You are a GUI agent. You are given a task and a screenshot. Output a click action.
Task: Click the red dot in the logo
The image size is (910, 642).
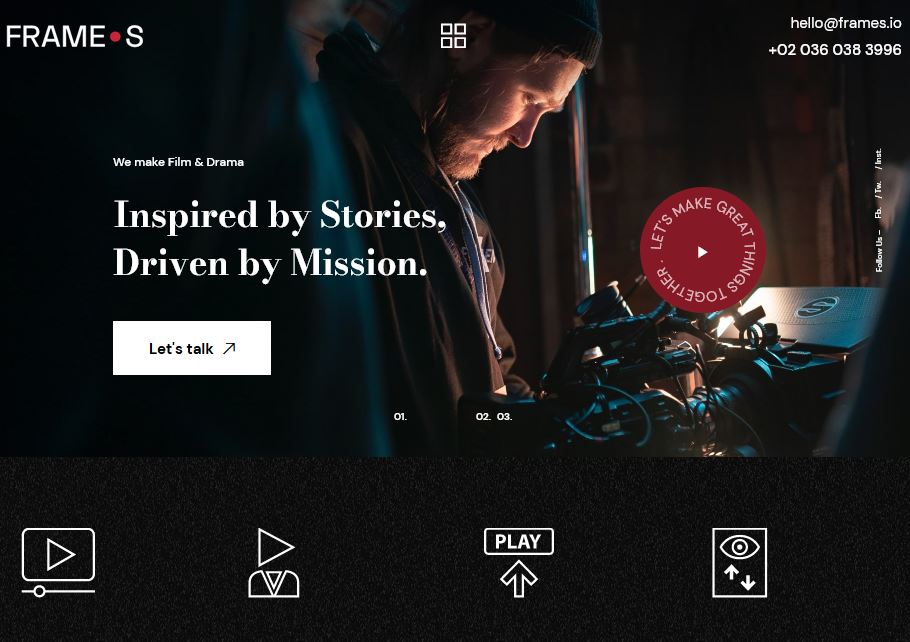coord(115,37)
